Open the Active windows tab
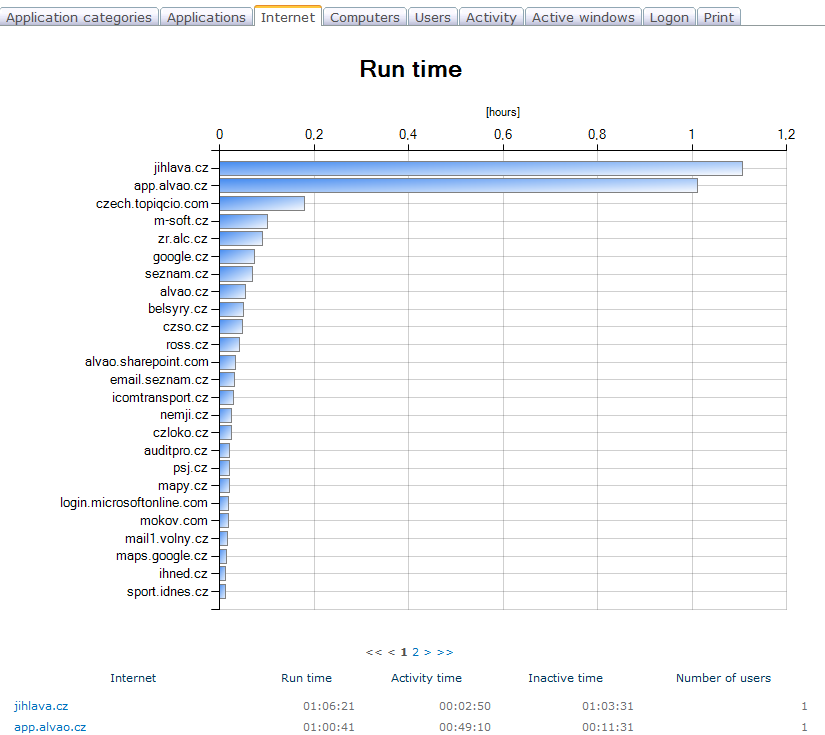 [583, 17]
